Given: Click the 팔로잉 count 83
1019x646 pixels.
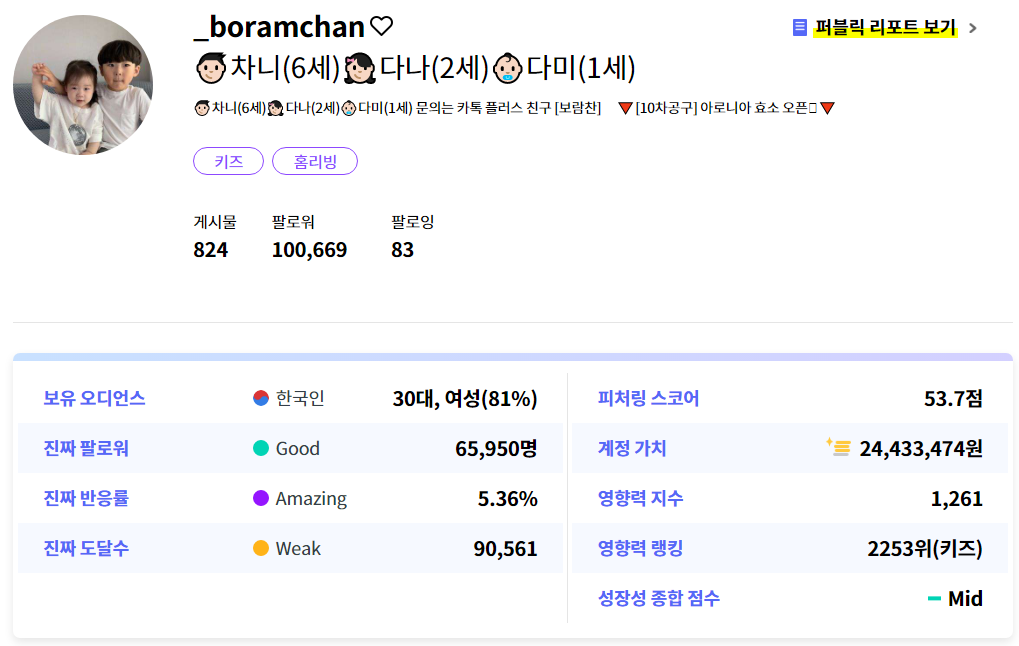Looking at the screenshot, I should coord(402,250).
